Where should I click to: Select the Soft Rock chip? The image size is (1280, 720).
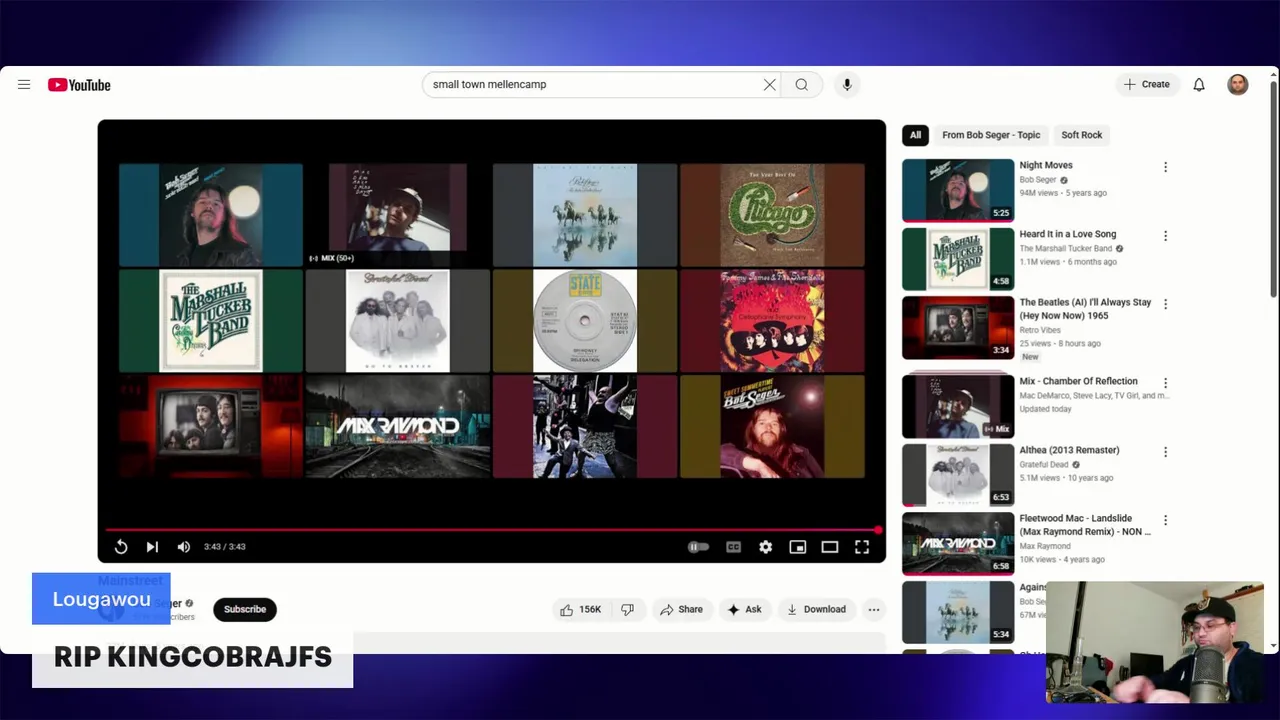tap(1081, 135)
